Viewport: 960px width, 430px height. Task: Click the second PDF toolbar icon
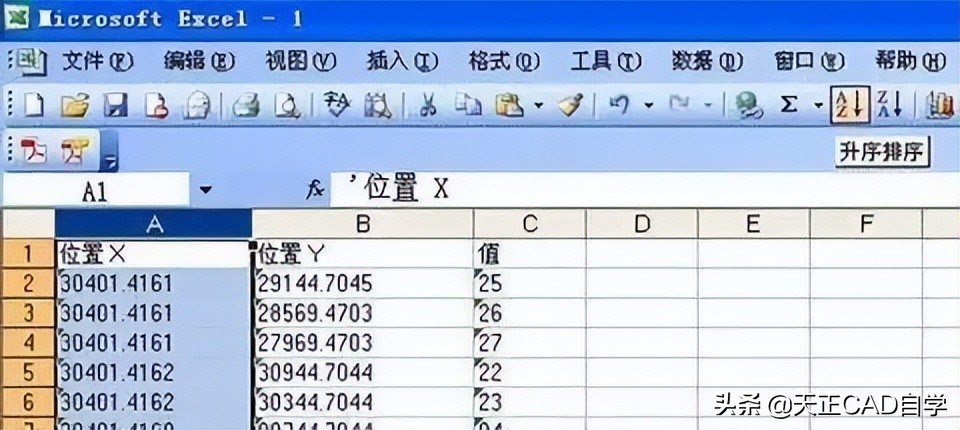click(75, 151)
